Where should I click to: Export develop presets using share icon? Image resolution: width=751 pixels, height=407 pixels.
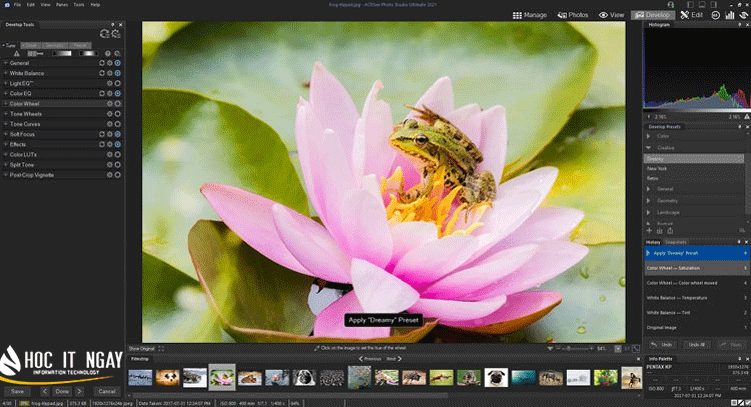670,231
